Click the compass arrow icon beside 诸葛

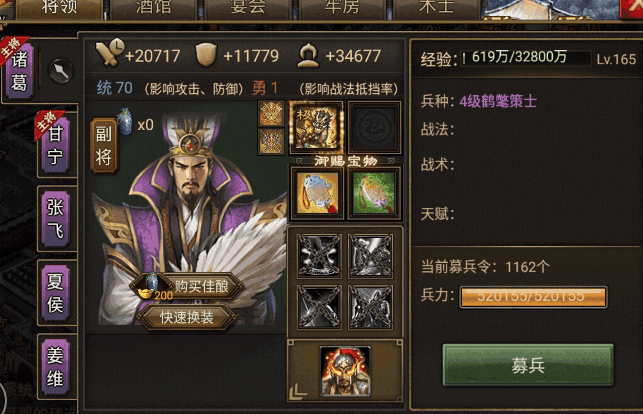tap(61, 71)
